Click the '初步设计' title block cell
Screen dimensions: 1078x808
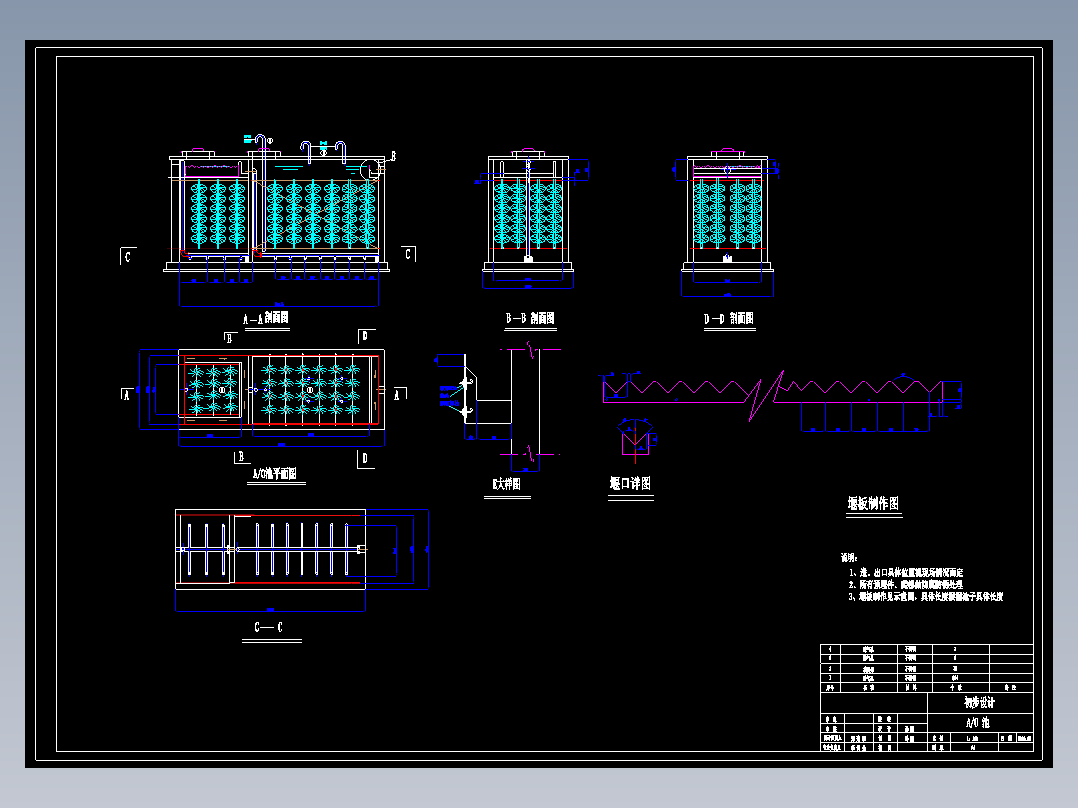[980, 703]
